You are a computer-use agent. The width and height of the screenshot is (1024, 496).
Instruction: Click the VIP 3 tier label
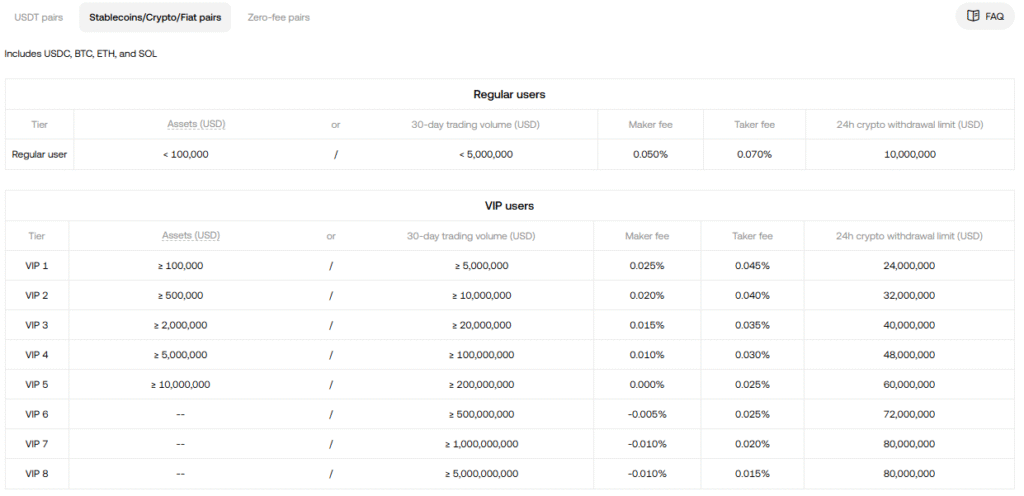pos(37,325)
